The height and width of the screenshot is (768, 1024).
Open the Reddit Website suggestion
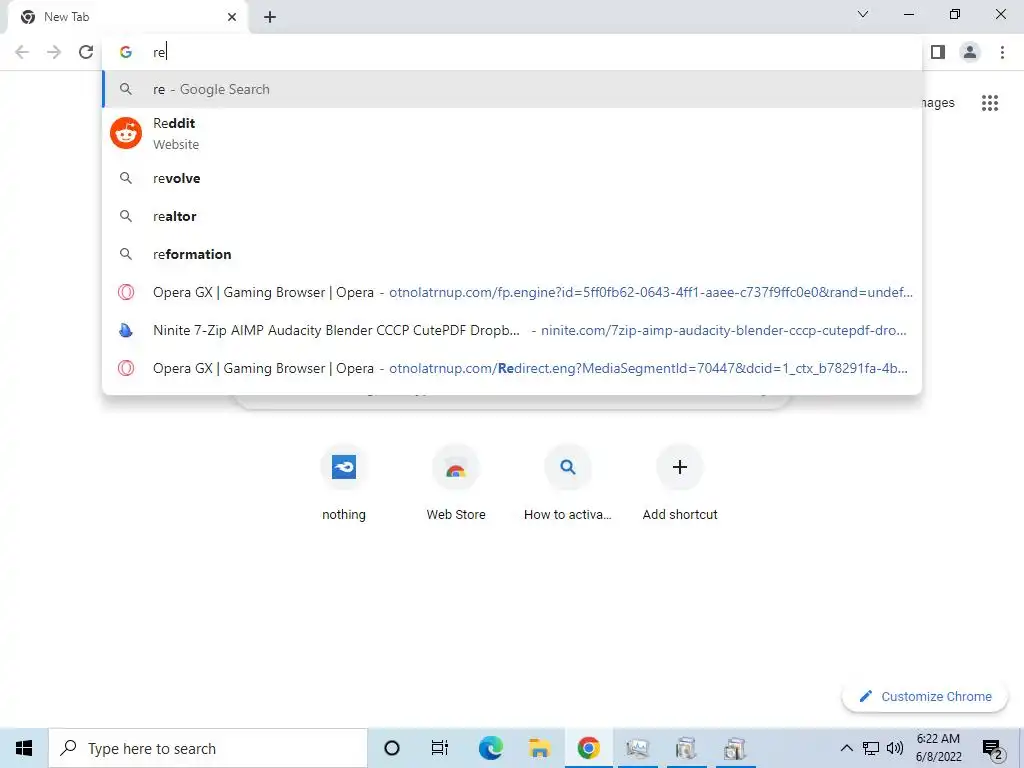click(x=512, y=133)
